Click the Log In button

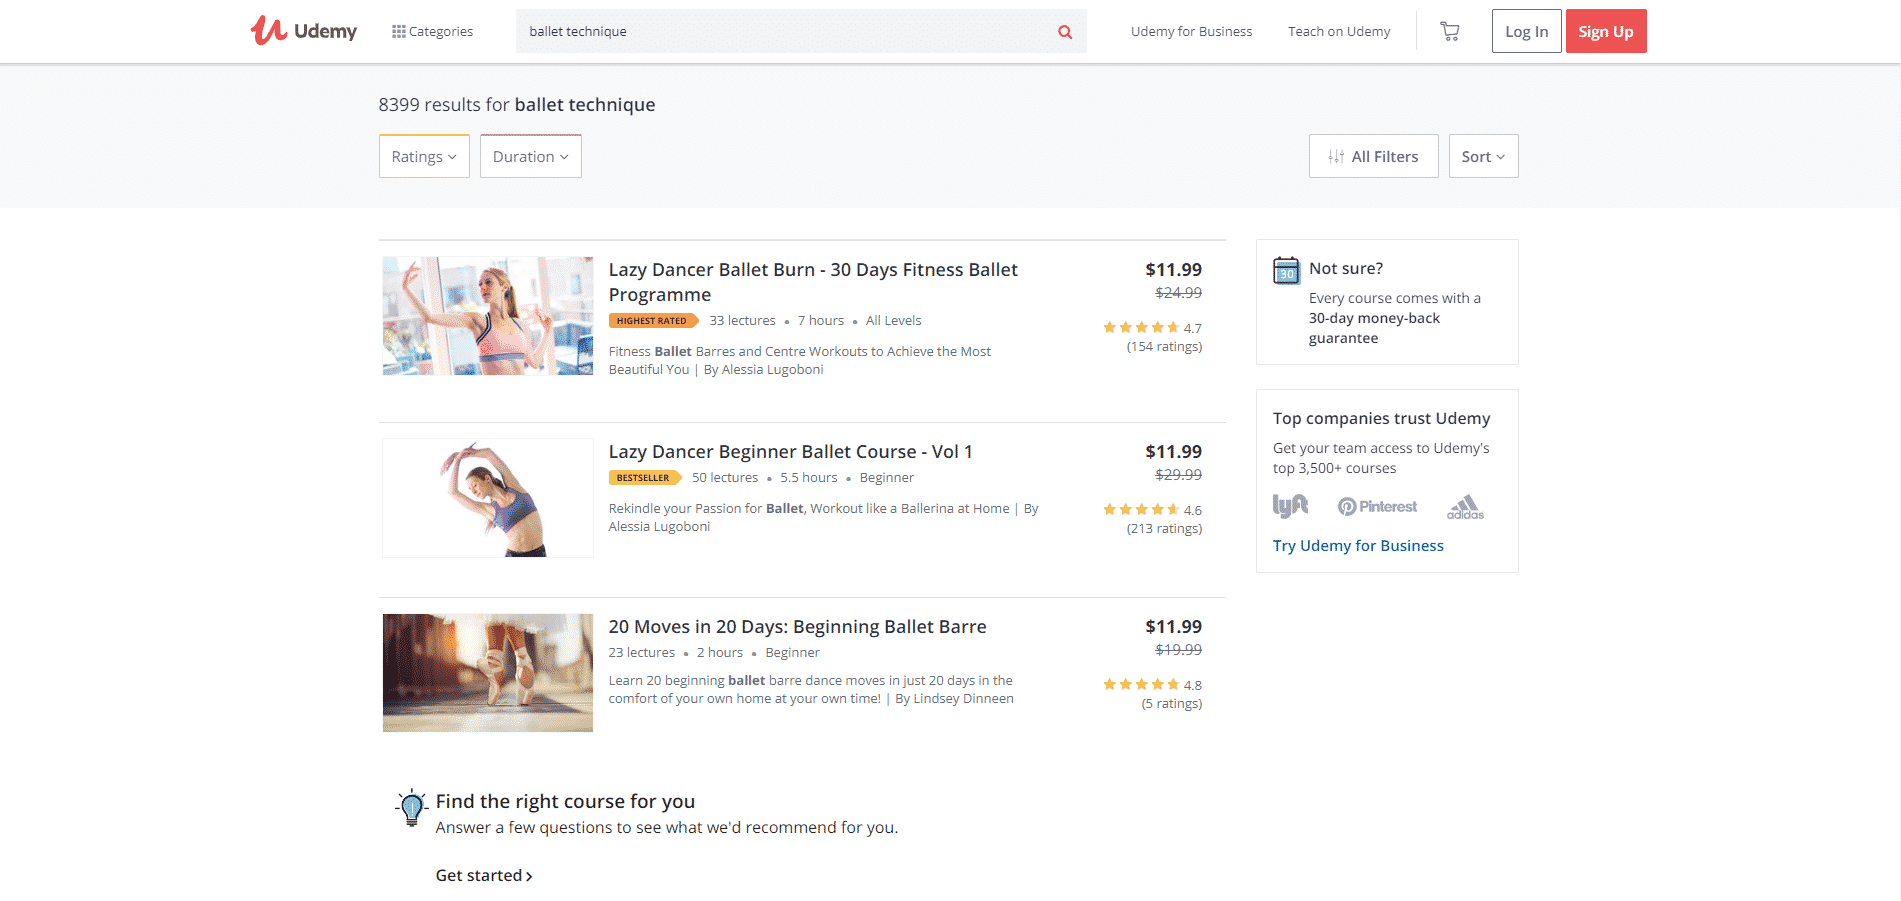pyautogui.click(x=1526, y=31)
